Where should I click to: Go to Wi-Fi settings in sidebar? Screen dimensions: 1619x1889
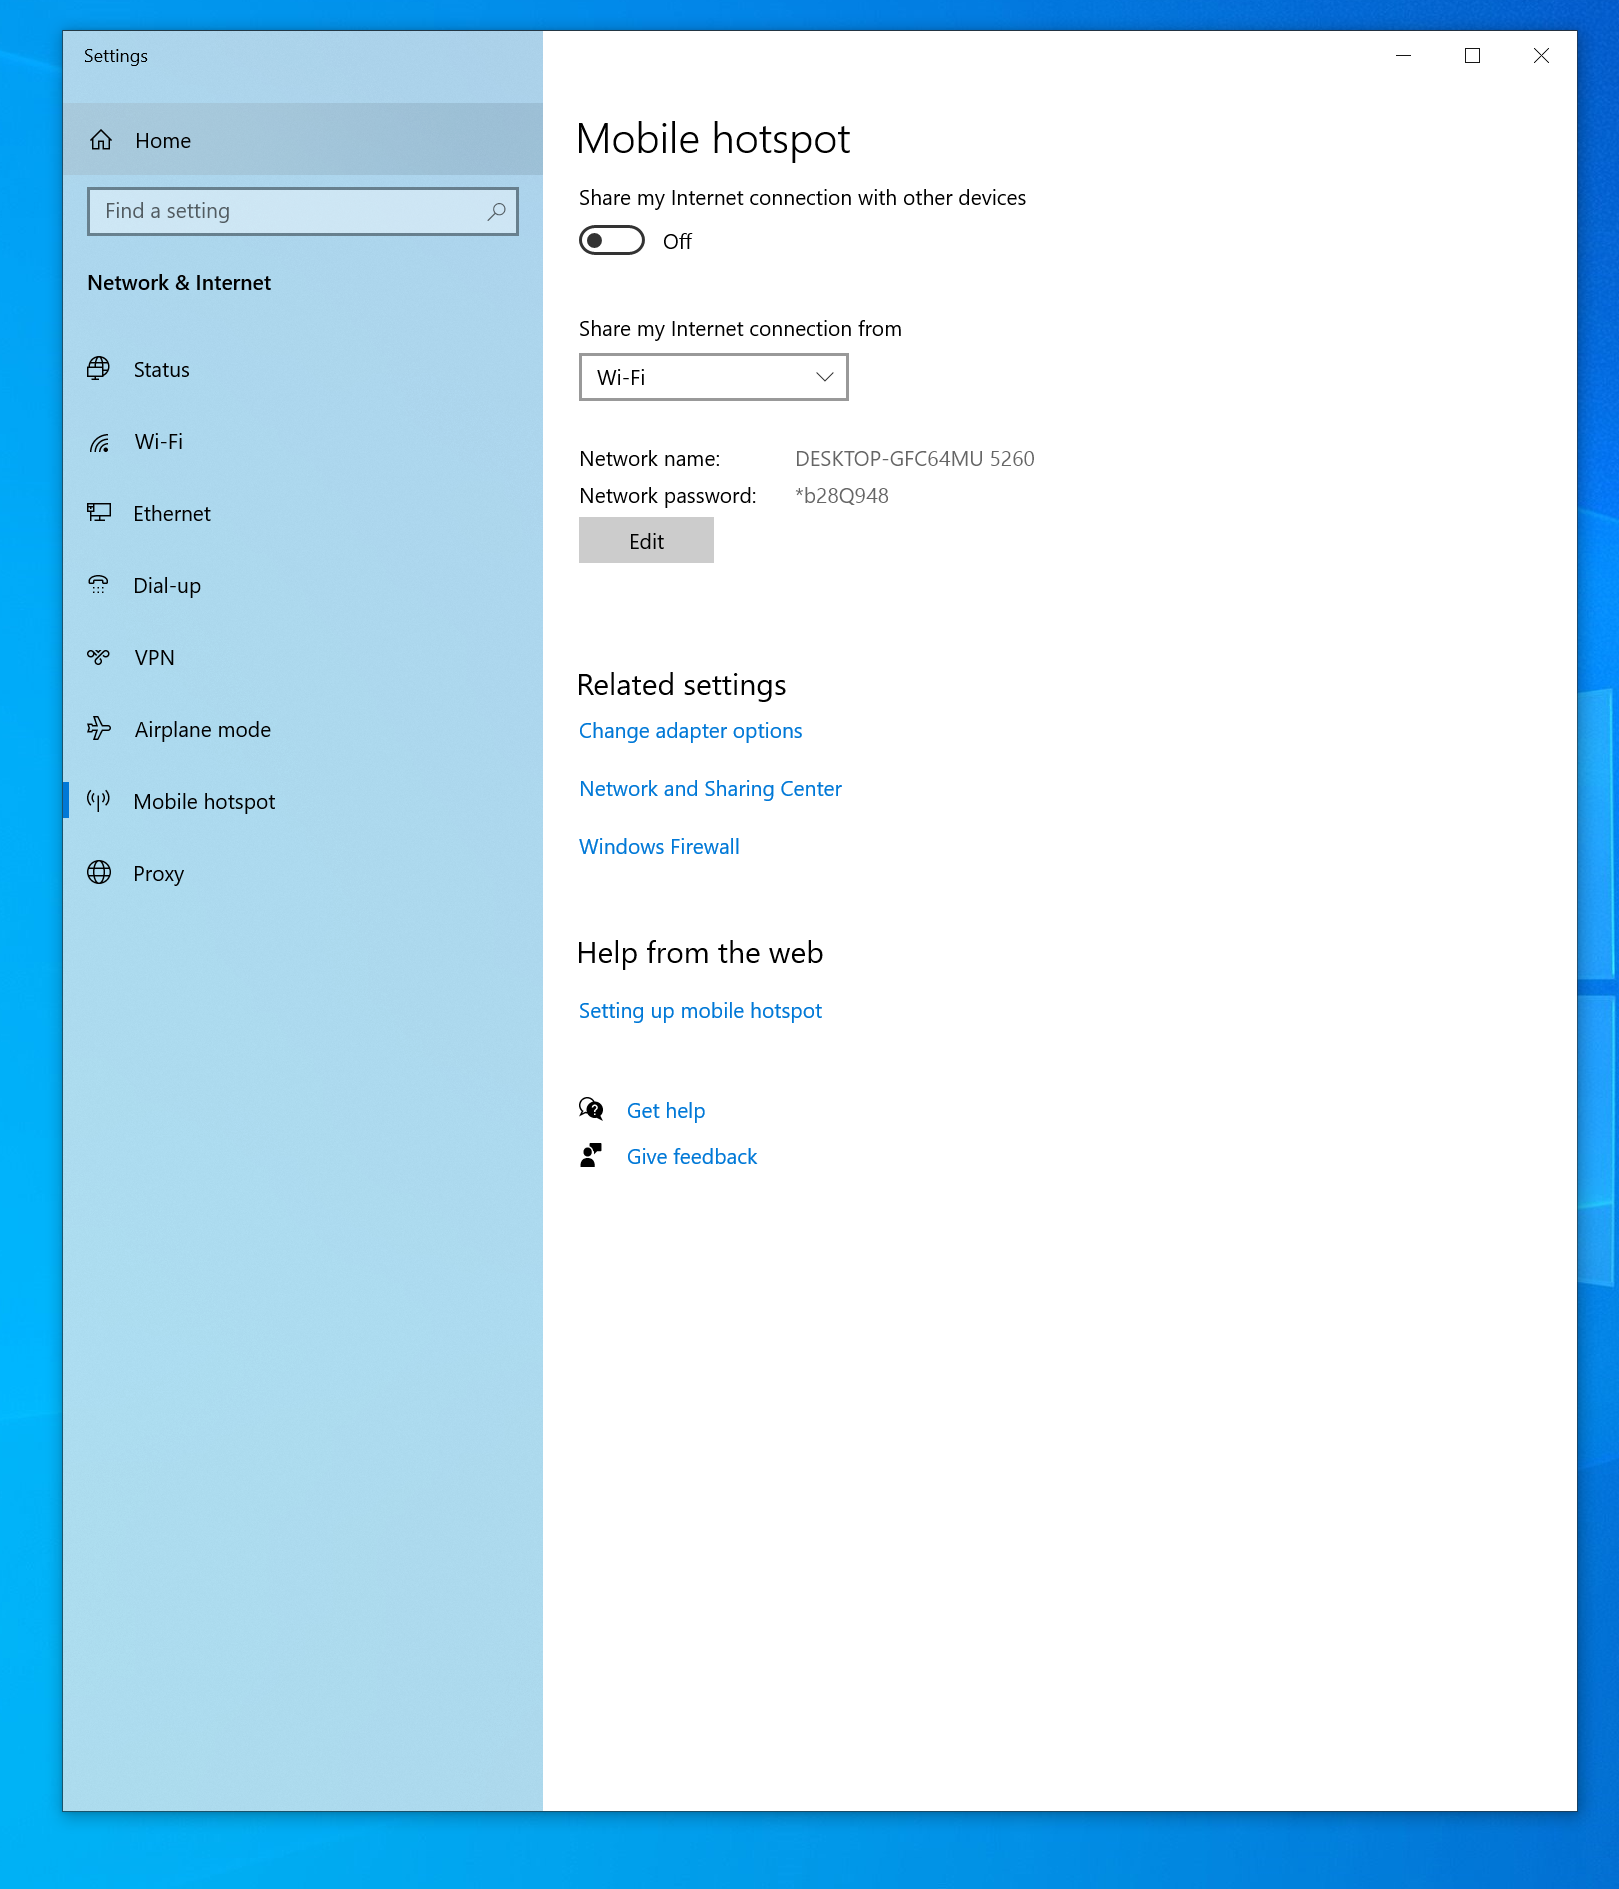(x=303, y=442)
